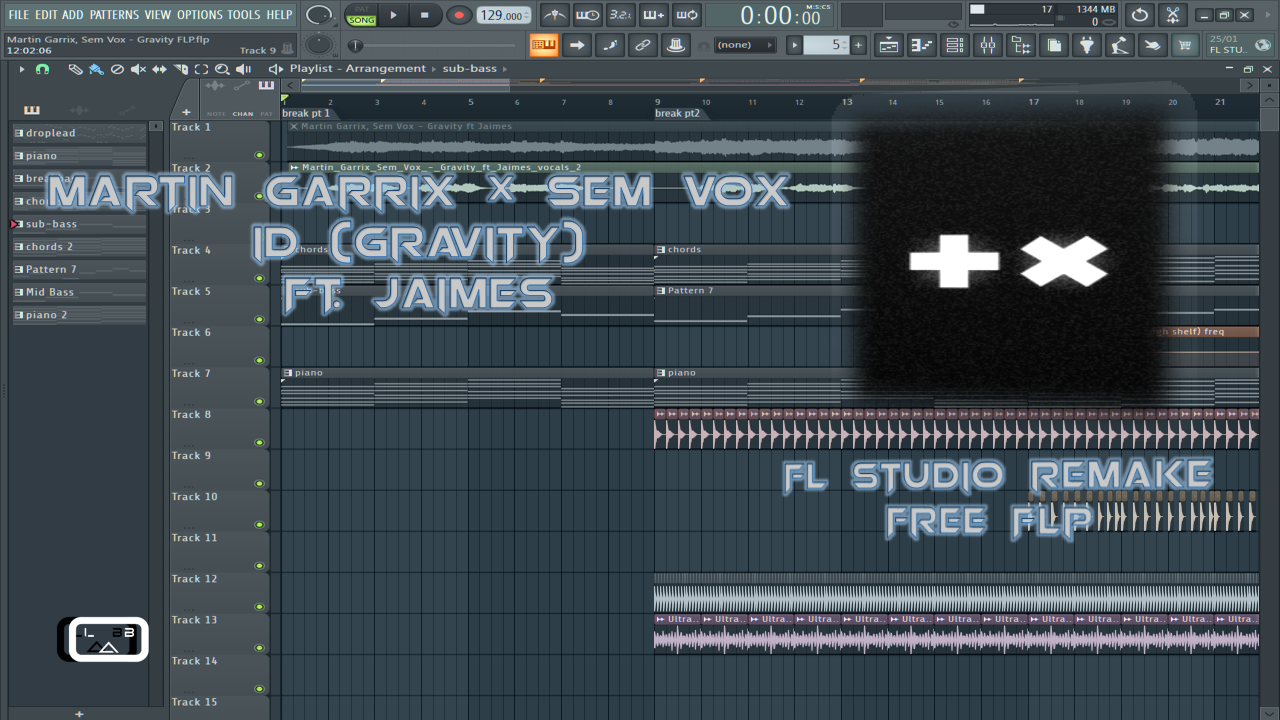Open the ADD menu
Viewport: 1280px width, 720px height.
[x=73, y=15]
